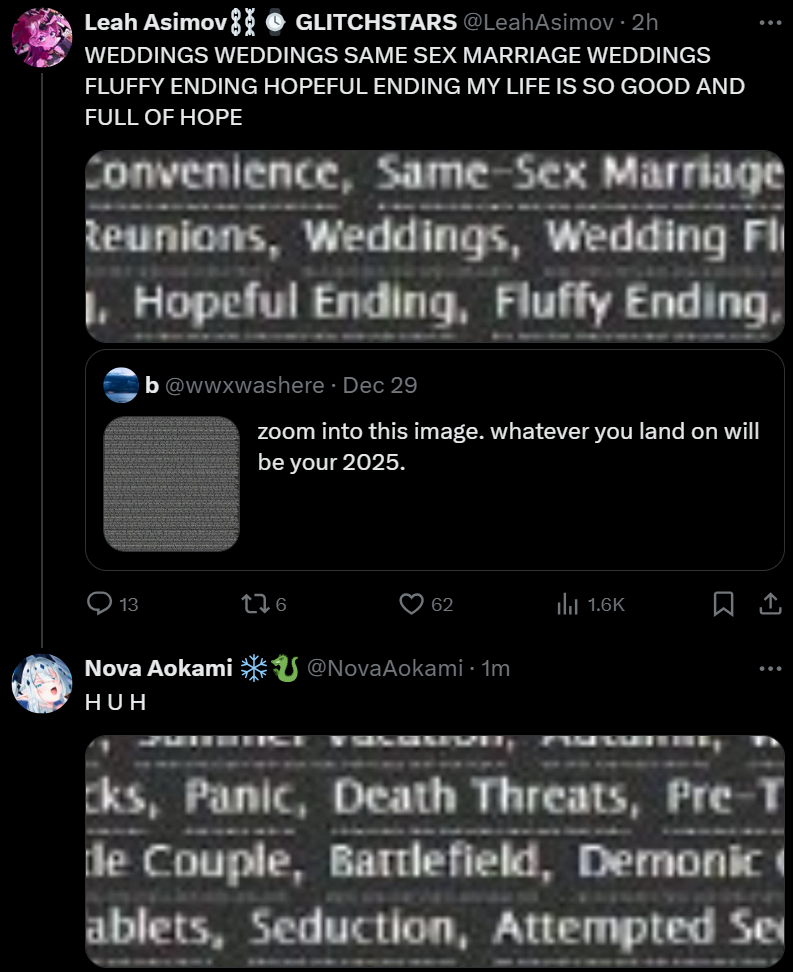Open the Same-Sex Marriage tags image
This screenshot has height=972, width=793.
pos(435,246)
